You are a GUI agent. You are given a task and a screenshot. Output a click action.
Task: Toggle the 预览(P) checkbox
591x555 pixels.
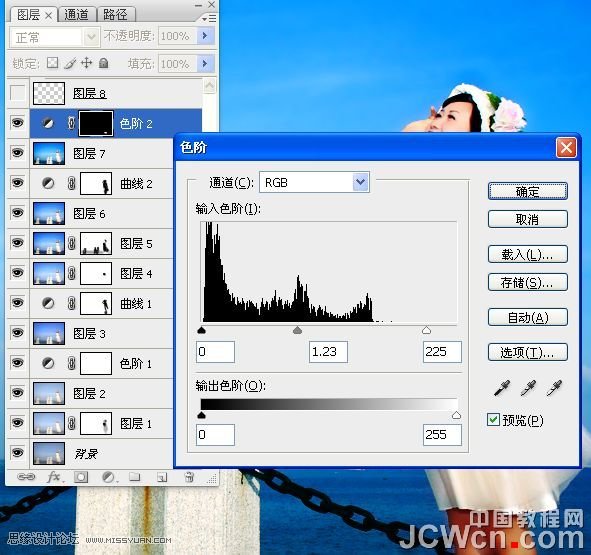tap(493, 420)
